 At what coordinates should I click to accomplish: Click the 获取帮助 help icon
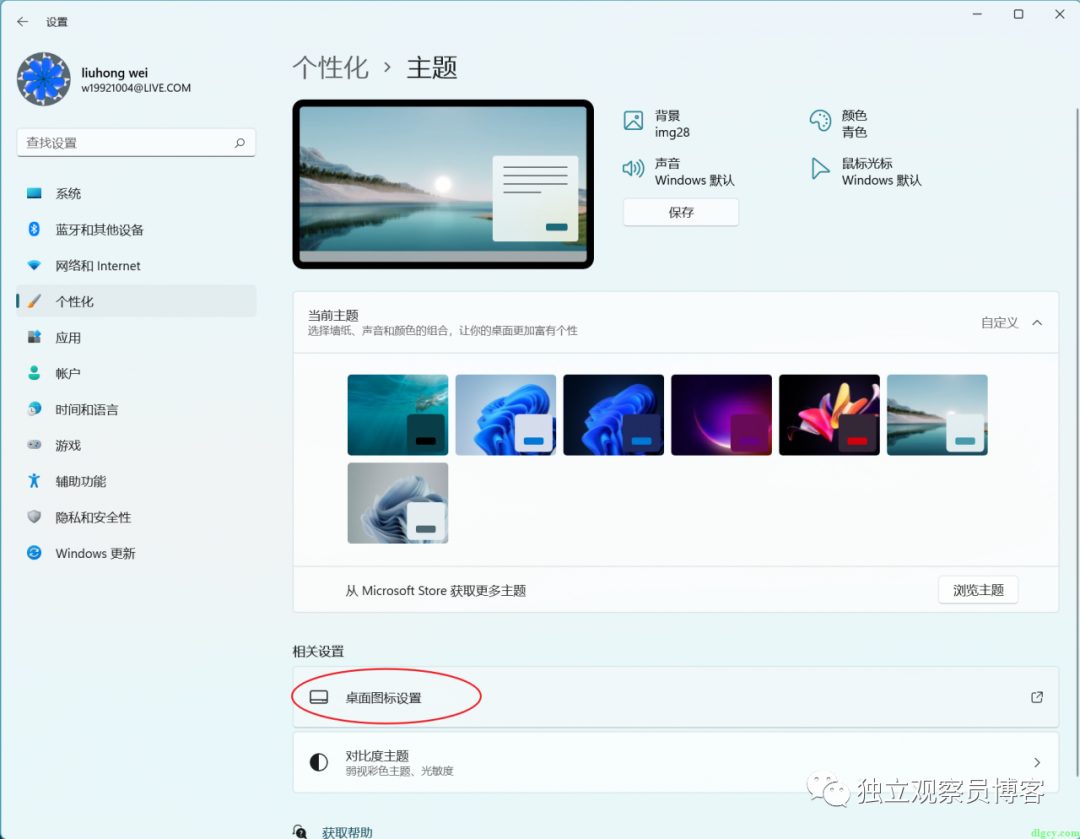coord(300,831)
